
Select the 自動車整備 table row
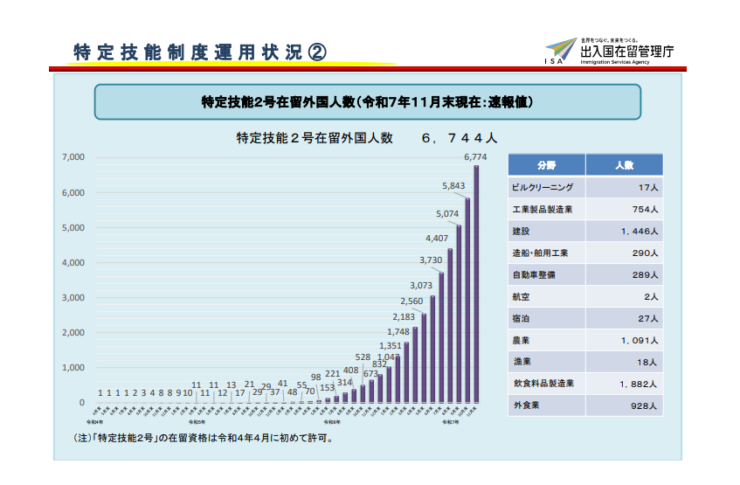pos(585,275)
